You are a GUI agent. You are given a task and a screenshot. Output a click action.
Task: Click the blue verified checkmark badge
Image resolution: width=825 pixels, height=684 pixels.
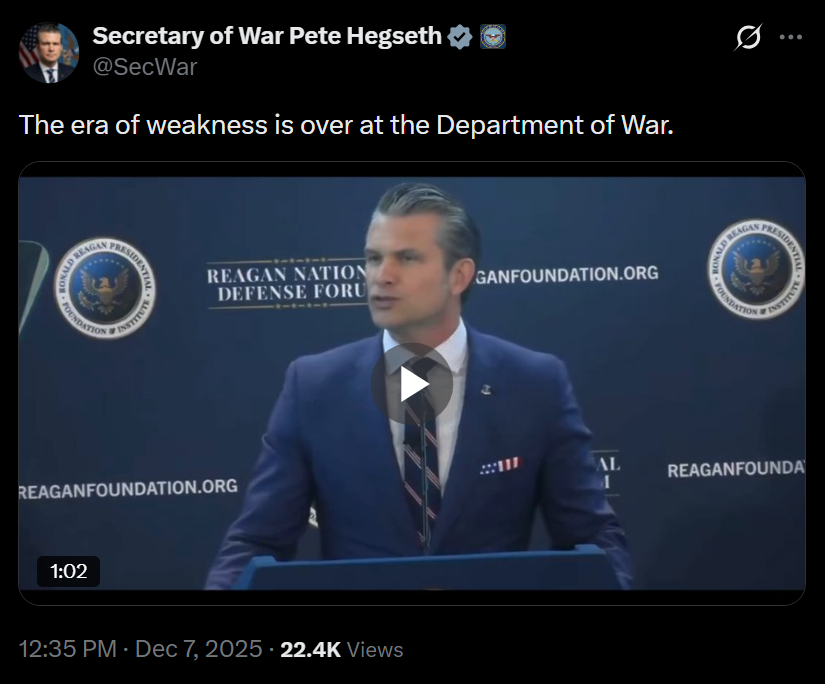coord(460,37)
